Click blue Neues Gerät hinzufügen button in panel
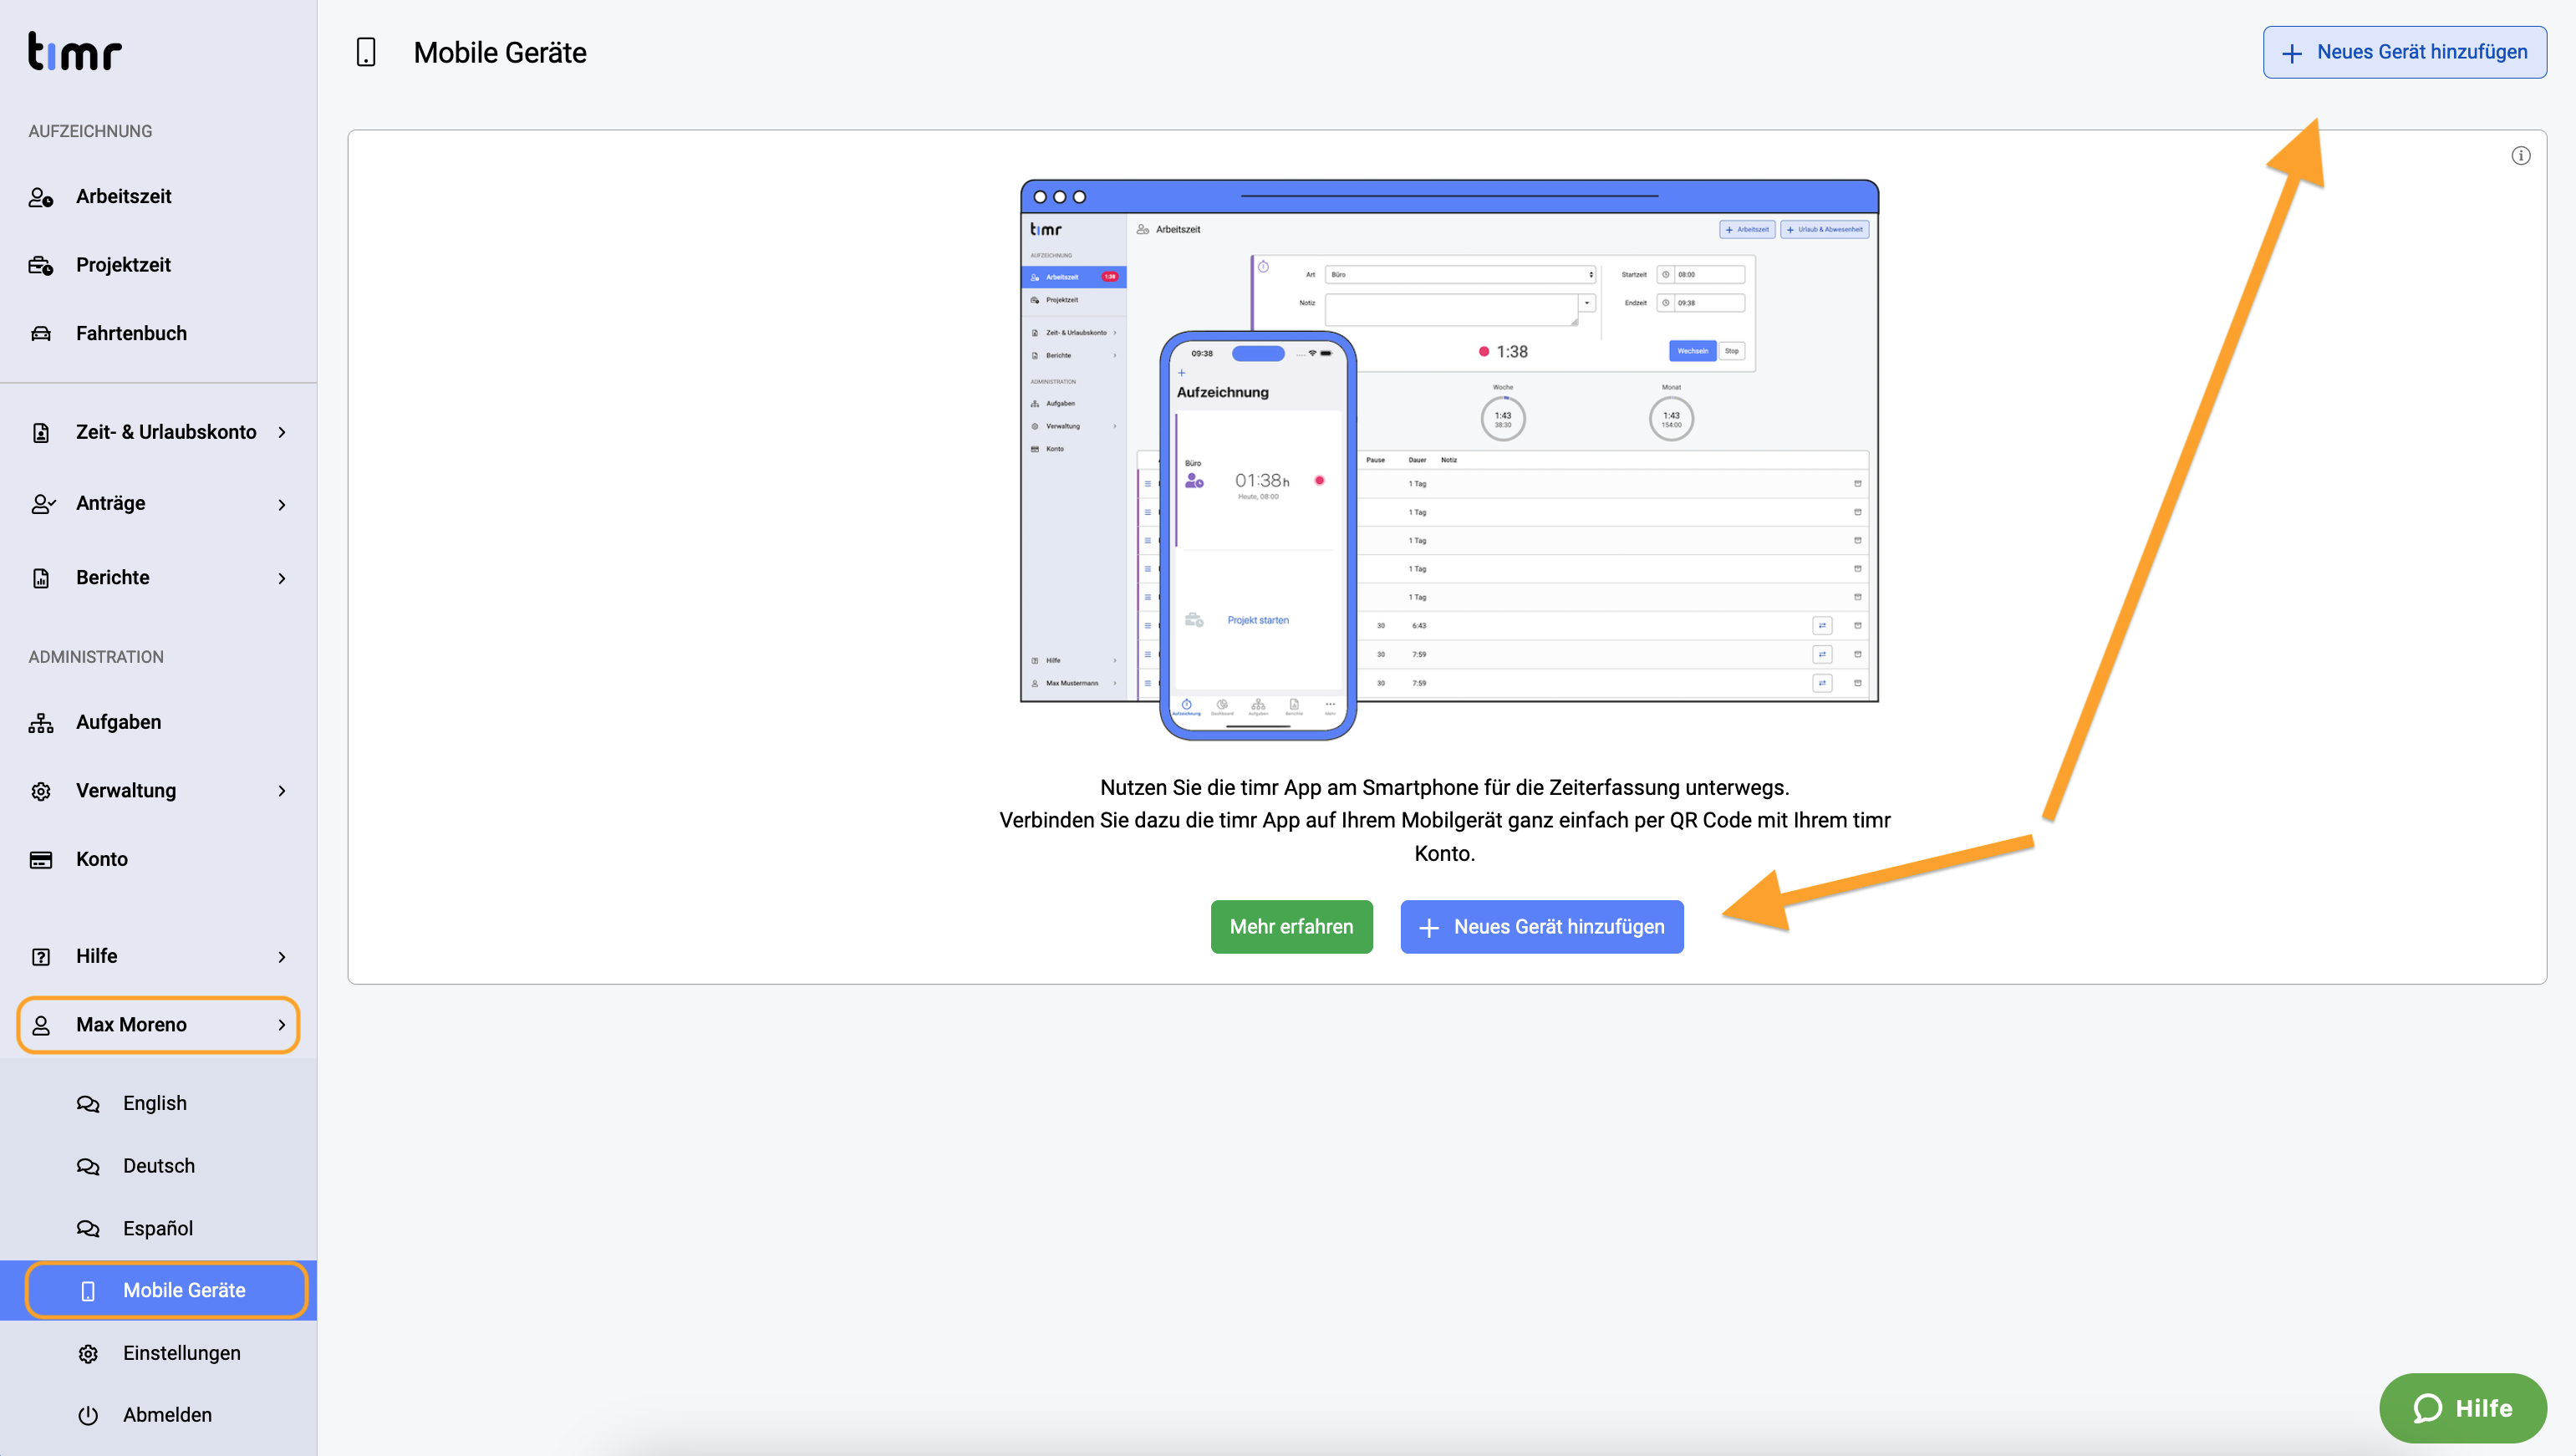Screen dimensions: 2576x1456 (x=1541, y=927)
